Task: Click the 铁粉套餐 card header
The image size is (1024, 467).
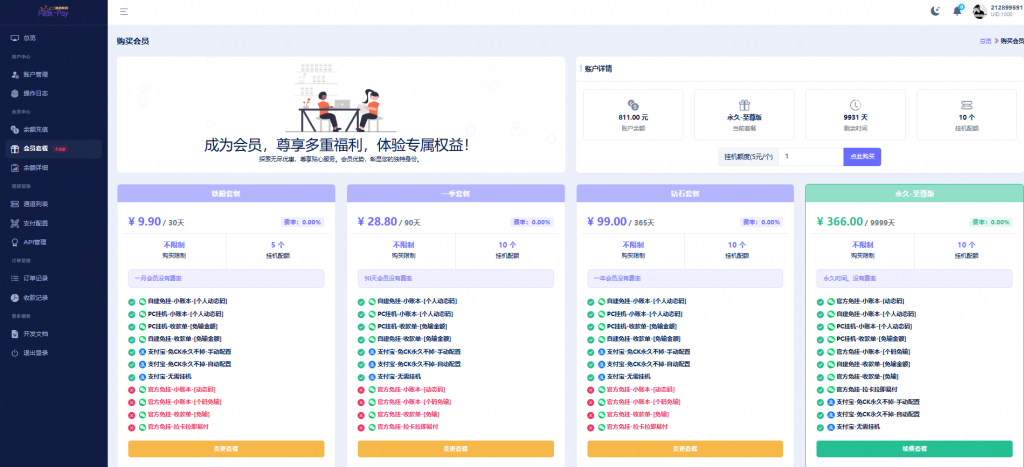Action: [226, 193]
